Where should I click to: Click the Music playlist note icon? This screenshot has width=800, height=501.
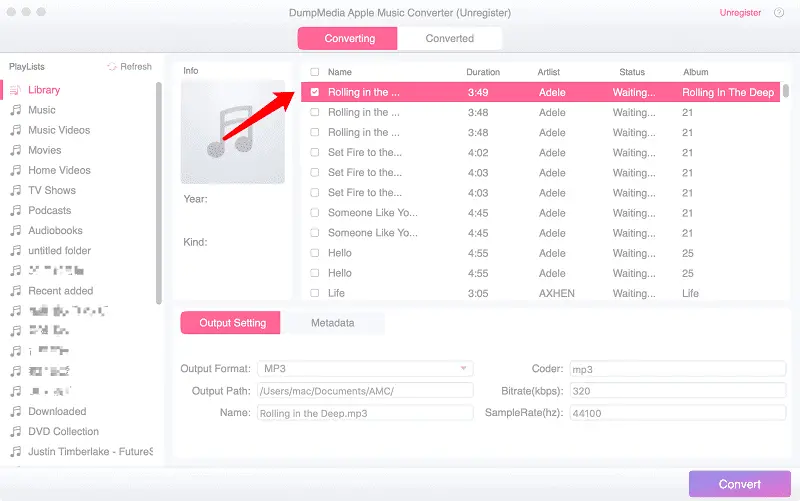15,110
